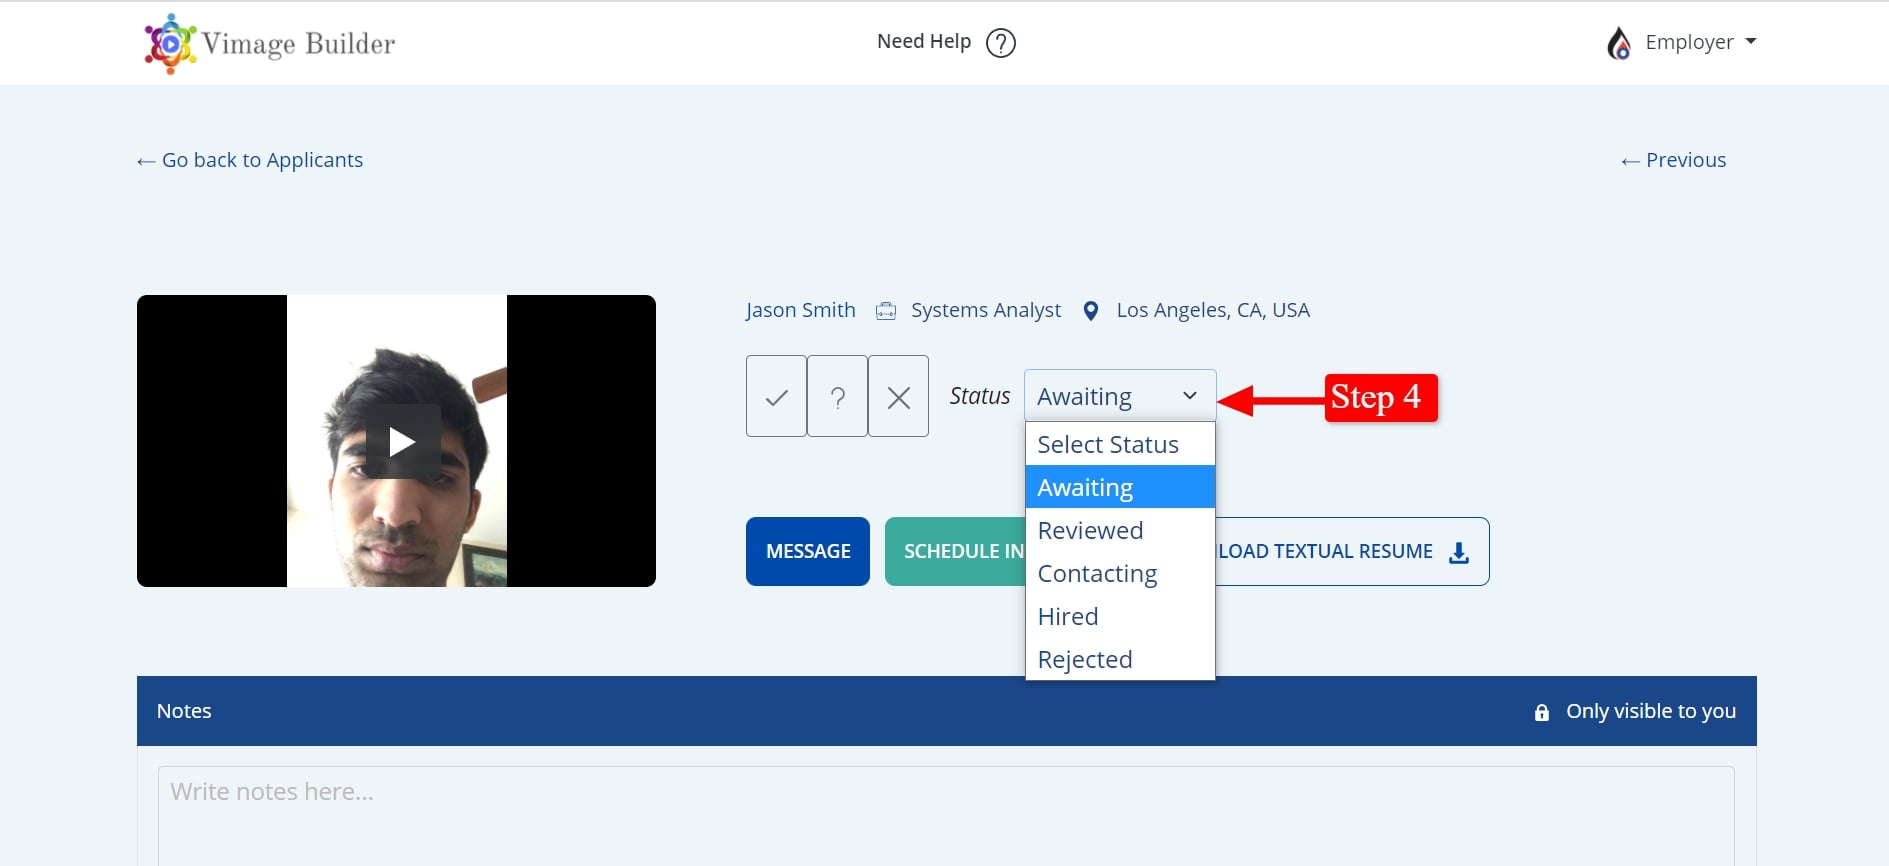Click the lock icon in Notes header
The height and width of the screenshot is (866, 1889).
pos(1542,712)
